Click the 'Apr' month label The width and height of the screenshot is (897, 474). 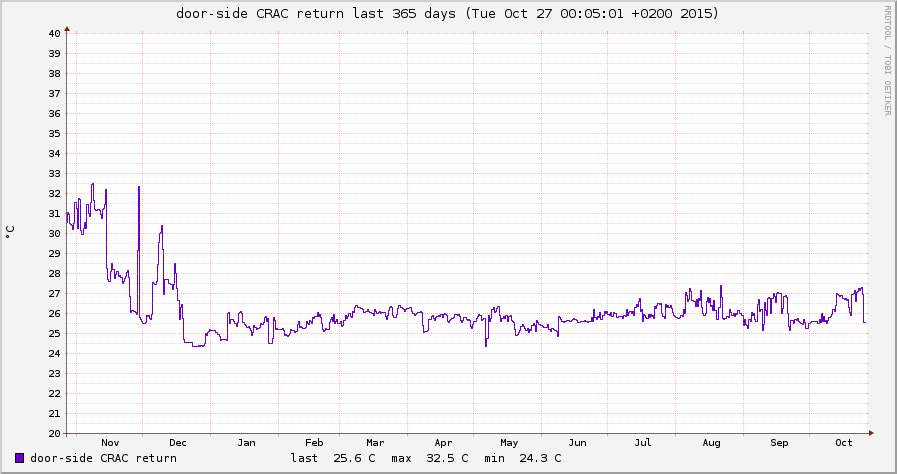click(x=443, y=443)
